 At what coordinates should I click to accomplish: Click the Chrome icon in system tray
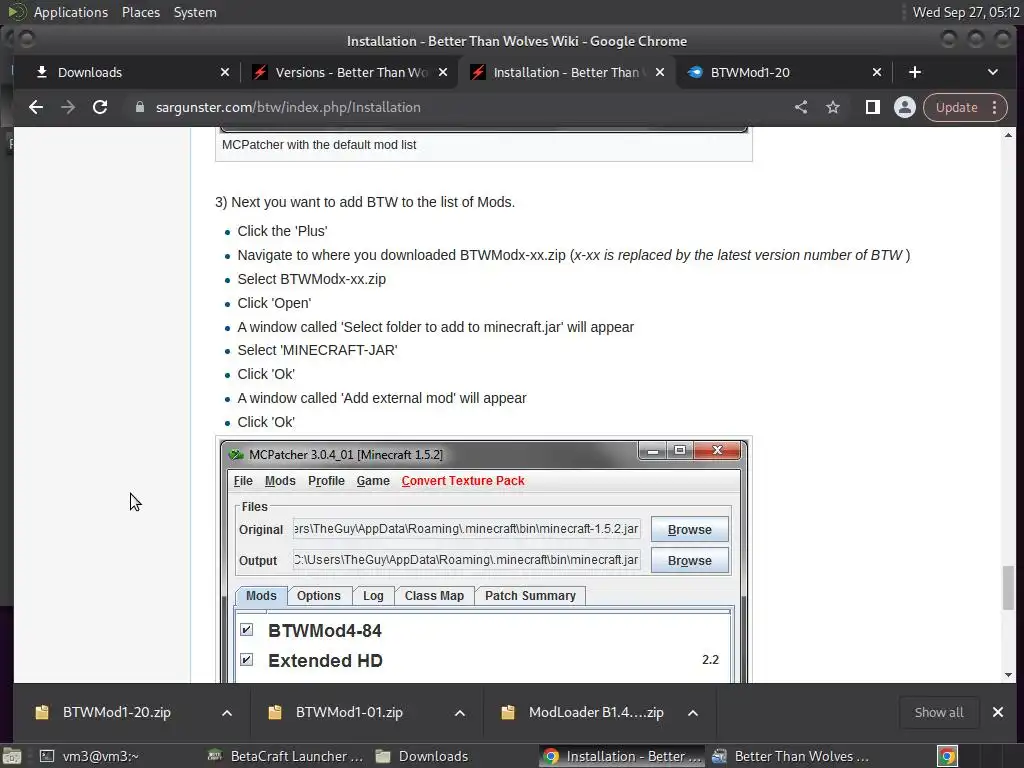947,756
